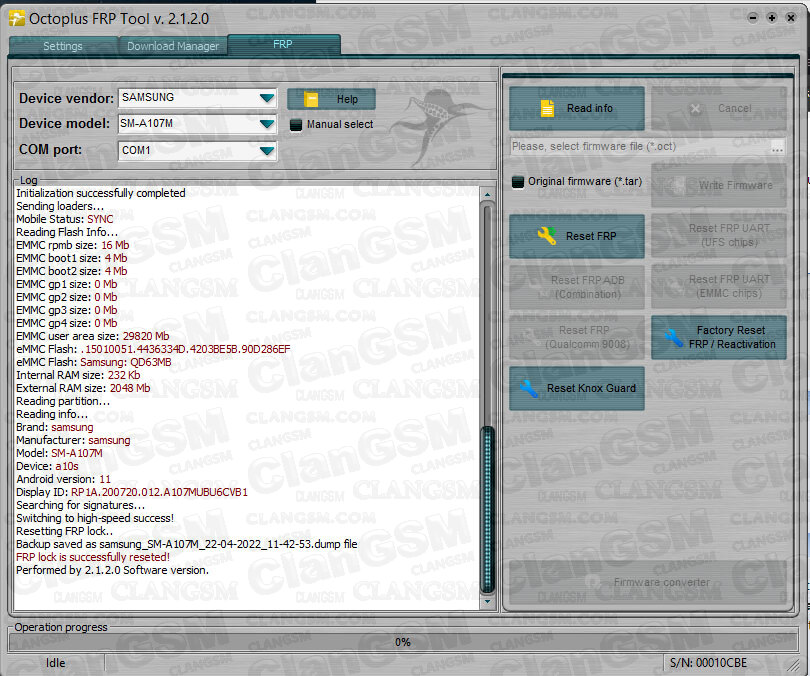
Task: Click the 'Device: a10s' log line
Action: [48, 466]
